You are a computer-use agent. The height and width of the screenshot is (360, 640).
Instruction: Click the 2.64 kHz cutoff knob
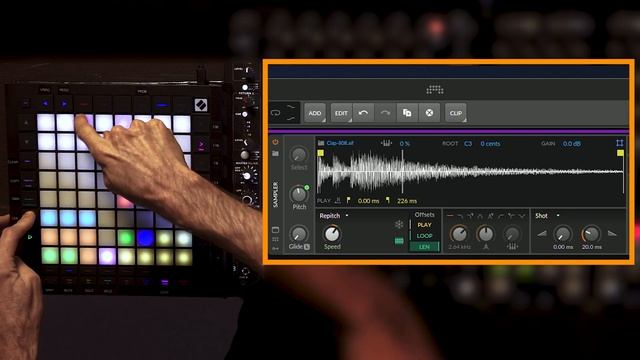pos(459,233)
